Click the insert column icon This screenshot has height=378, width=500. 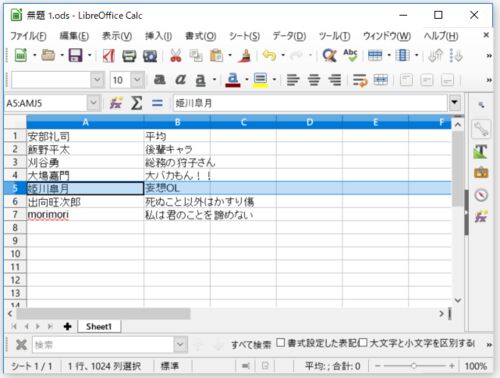pyautogui.click(x=402, y=55)
